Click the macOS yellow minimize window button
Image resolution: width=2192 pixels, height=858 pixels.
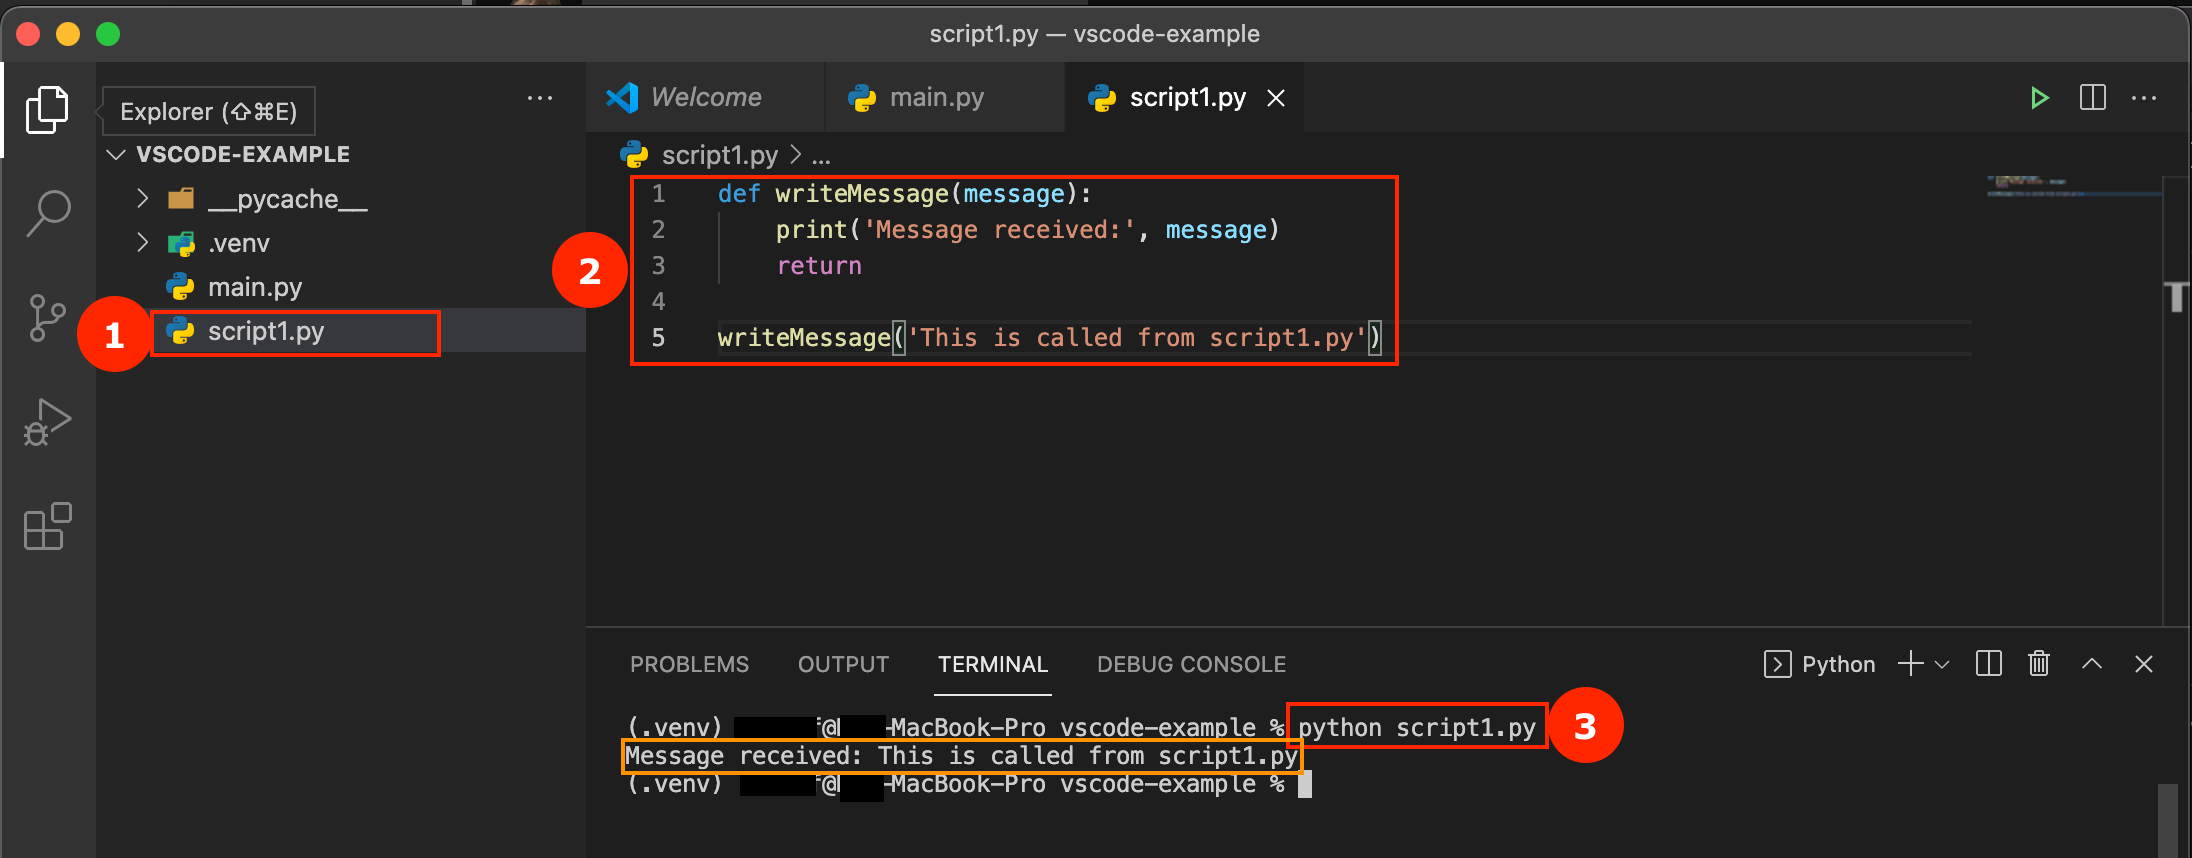pyautogui.click(x=68, y=34)
